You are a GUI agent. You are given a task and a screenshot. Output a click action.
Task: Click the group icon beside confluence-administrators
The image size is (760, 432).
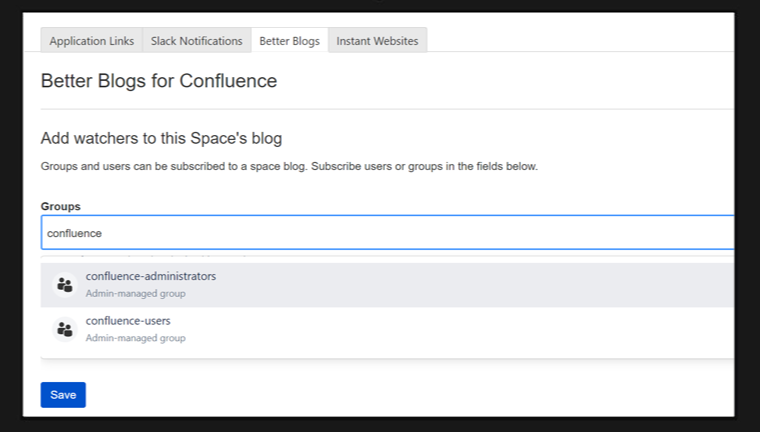[x=65, y=285]
